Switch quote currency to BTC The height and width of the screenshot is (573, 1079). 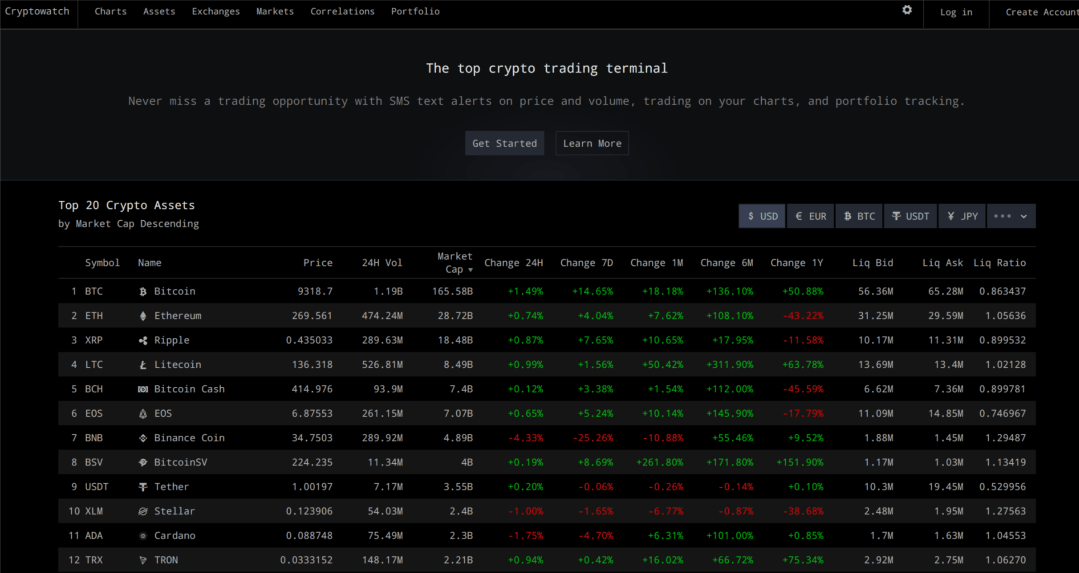coord(859,216)
